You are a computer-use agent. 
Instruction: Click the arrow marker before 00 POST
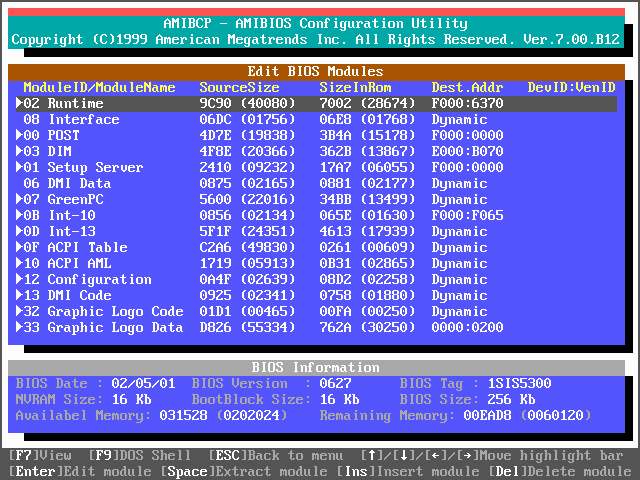(x=19, y=135)
